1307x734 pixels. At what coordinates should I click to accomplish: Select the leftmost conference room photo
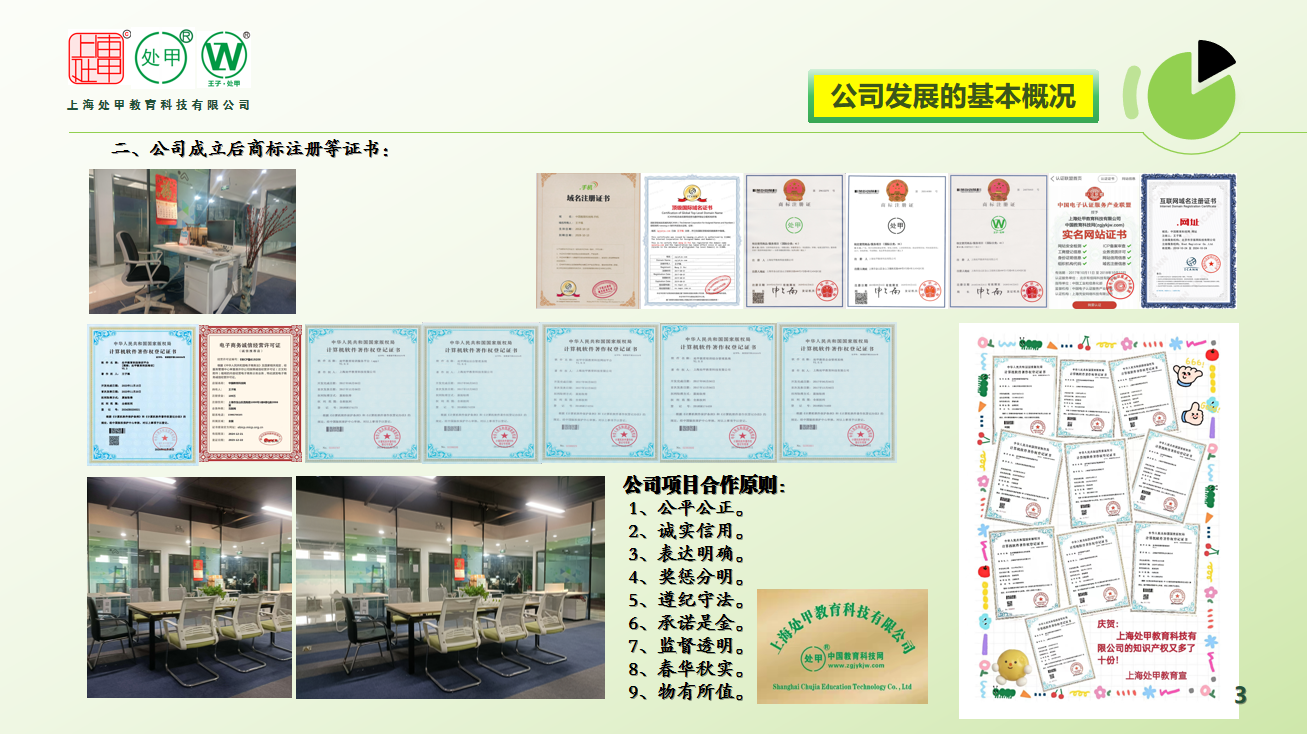189,587
